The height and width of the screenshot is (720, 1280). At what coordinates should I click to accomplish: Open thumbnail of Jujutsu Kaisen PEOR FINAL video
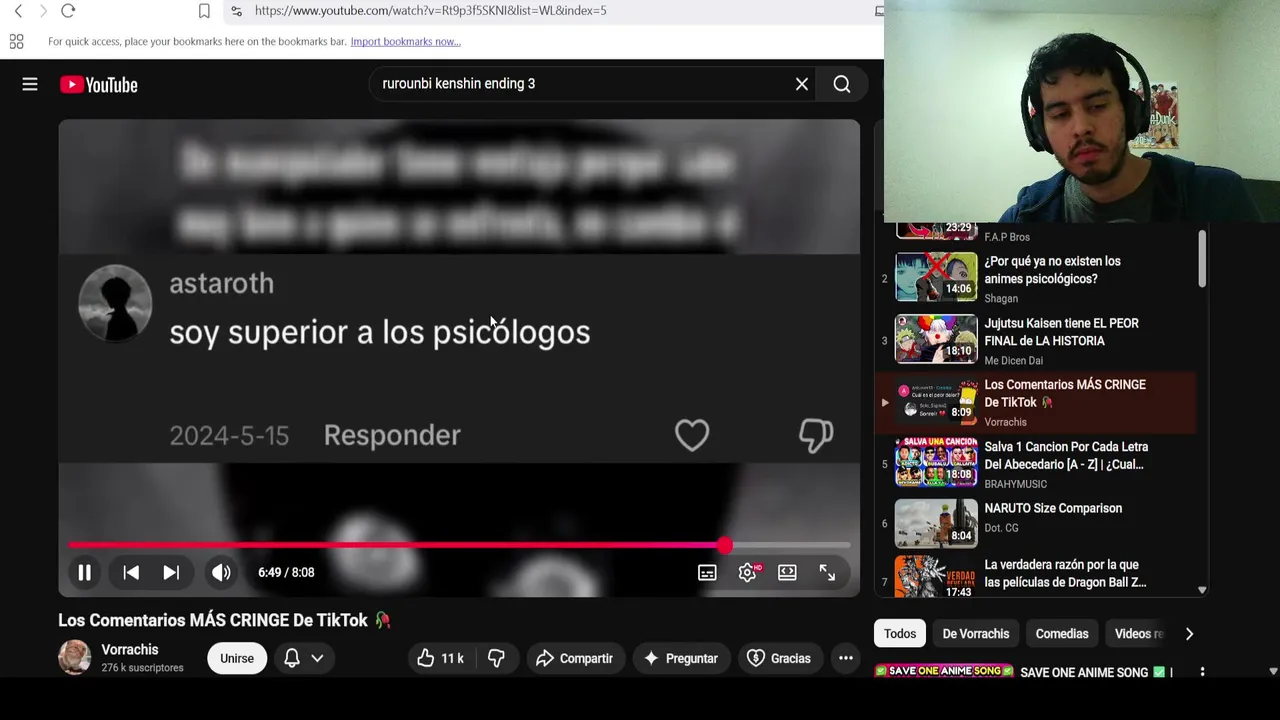pyautogui.click(x=936, y=339)
